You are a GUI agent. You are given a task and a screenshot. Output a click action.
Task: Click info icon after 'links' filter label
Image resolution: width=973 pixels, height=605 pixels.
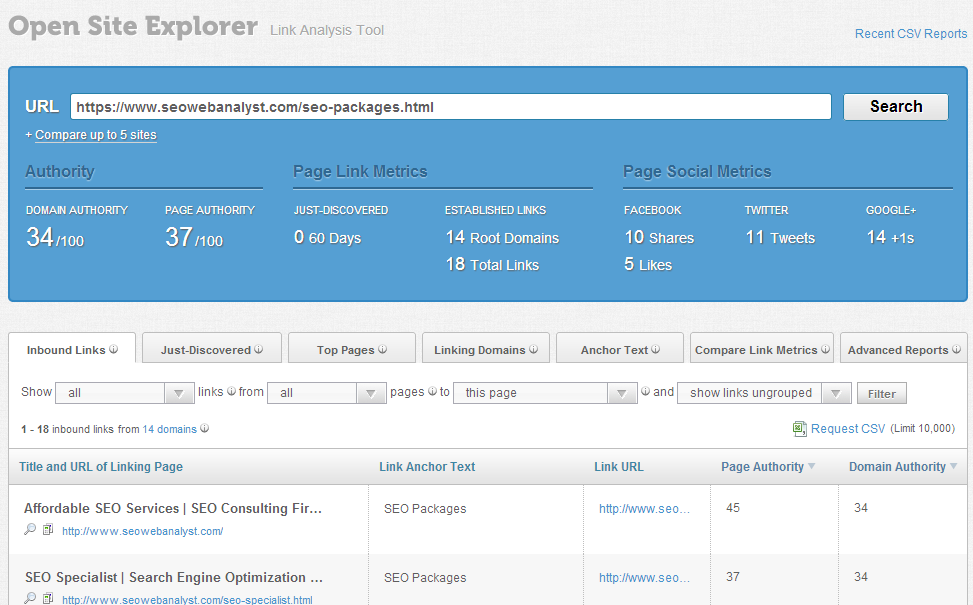[x=231, y=391]
